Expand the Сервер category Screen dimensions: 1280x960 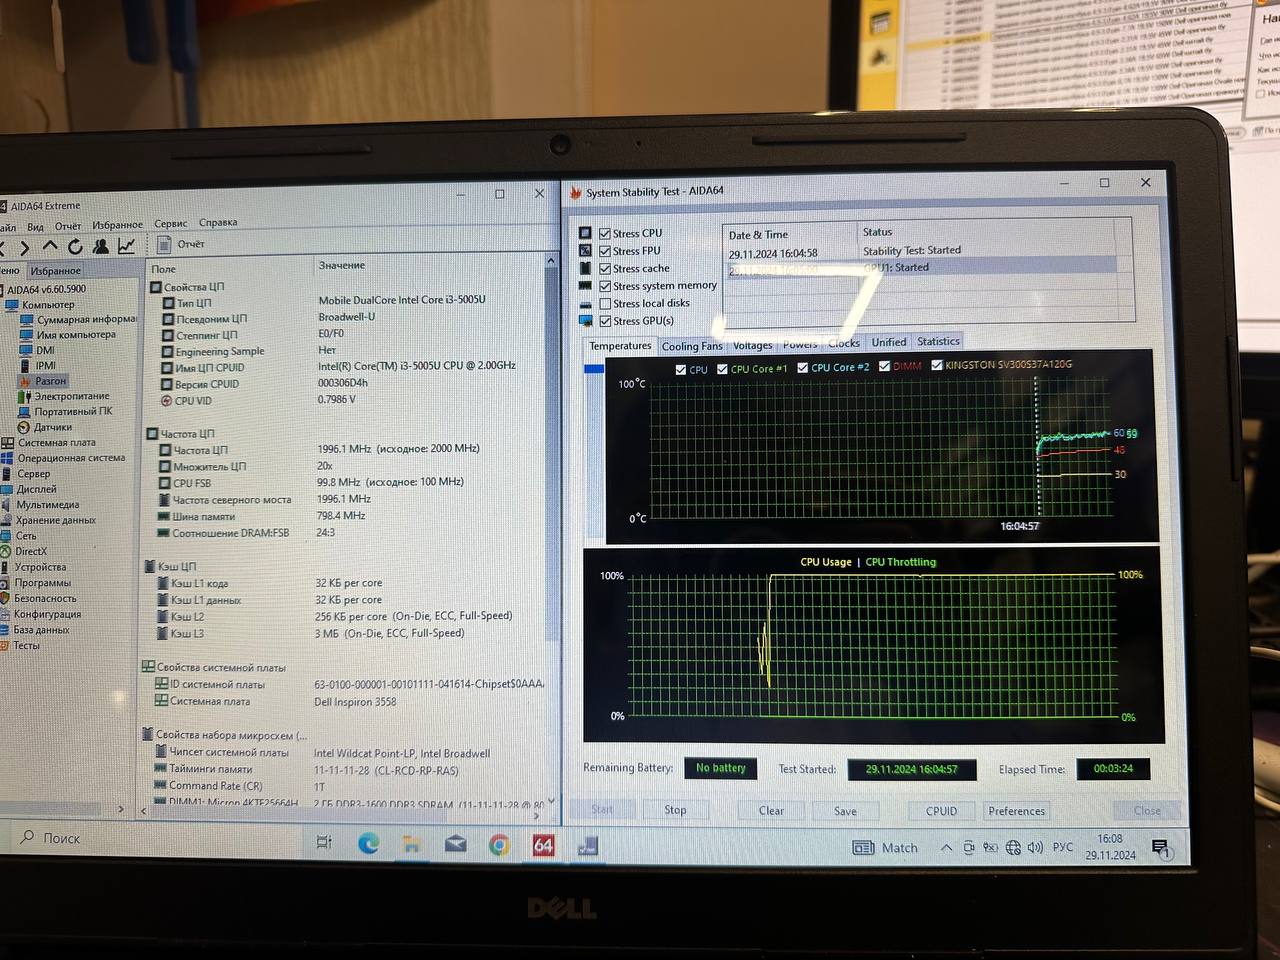click(26, 474)
